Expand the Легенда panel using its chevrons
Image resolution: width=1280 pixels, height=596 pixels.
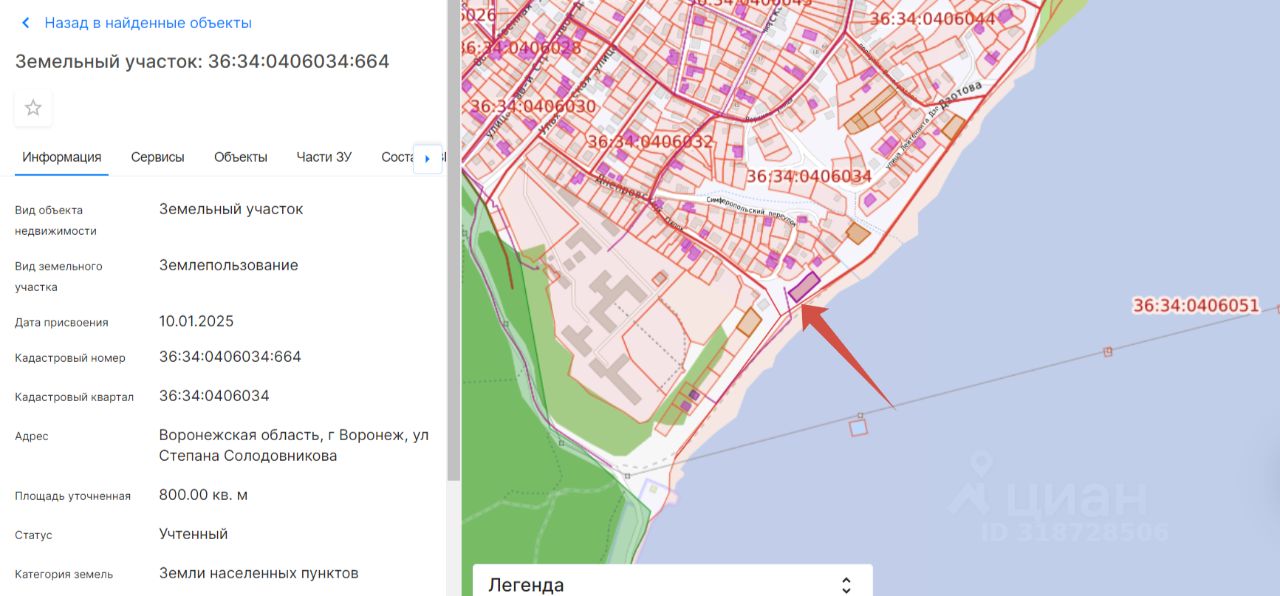(x=846, y=585)
